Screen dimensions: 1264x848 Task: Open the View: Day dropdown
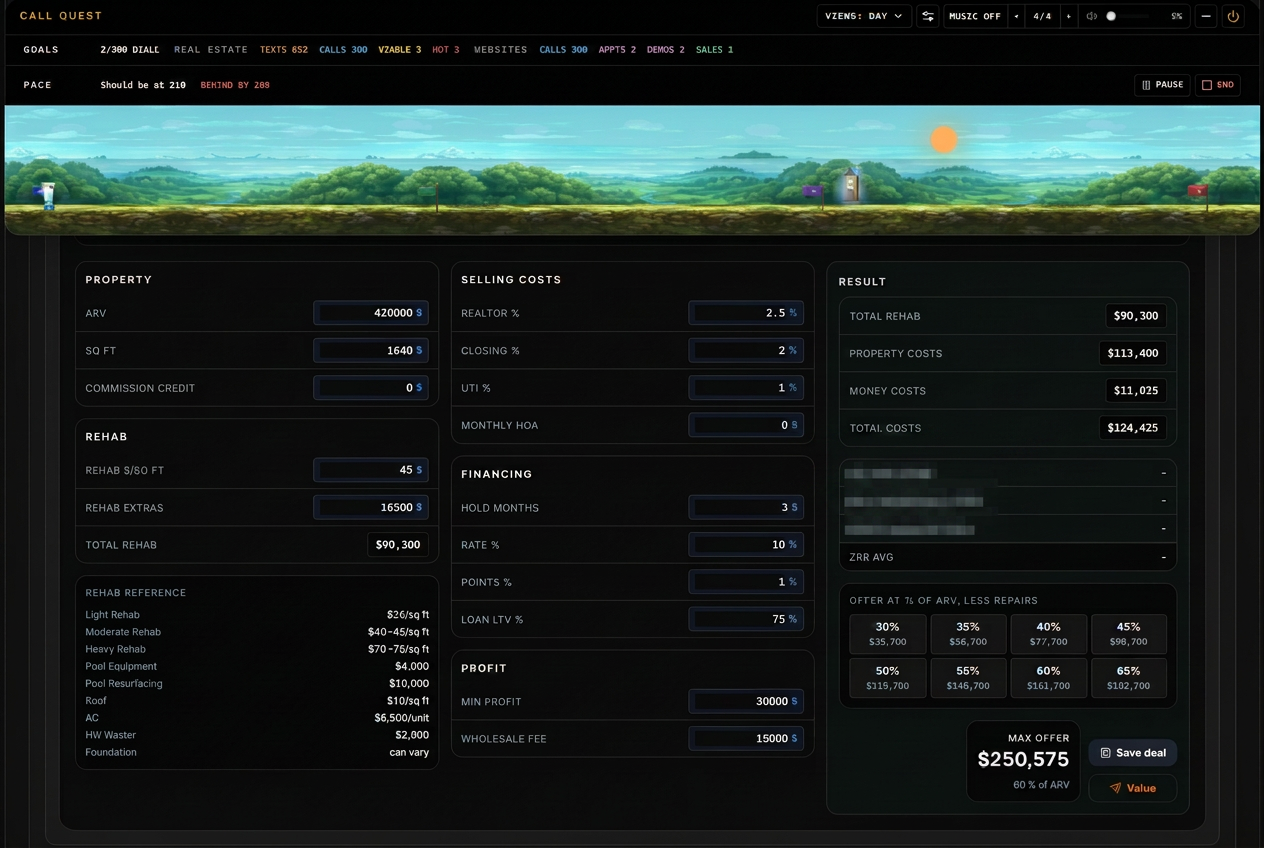tap(864, 16)
